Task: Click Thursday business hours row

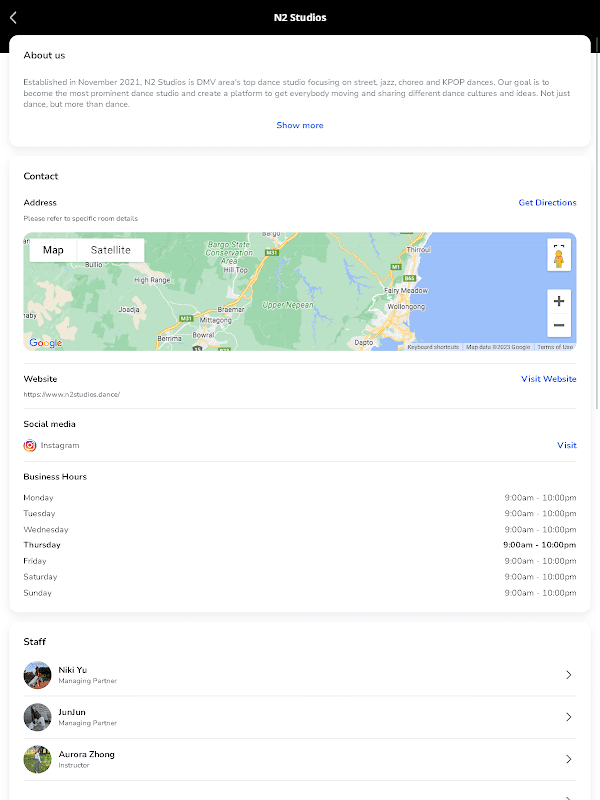Action: (299, 545)
